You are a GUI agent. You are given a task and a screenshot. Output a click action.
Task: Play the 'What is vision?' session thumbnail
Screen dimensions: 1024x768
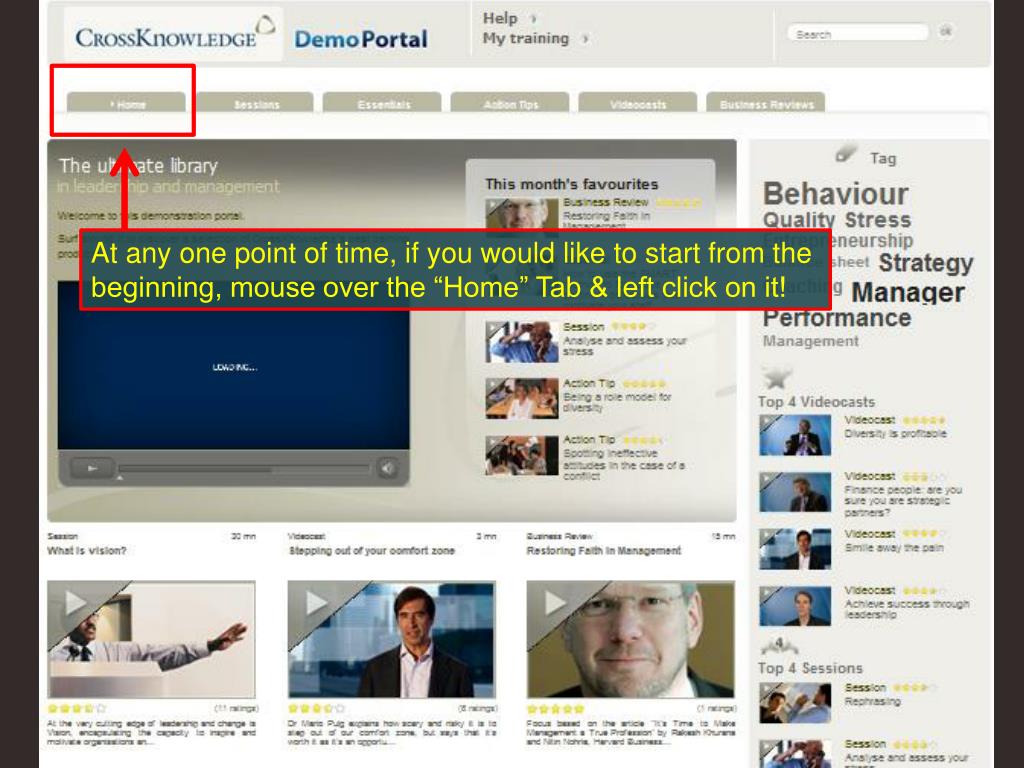coord(151,639)
